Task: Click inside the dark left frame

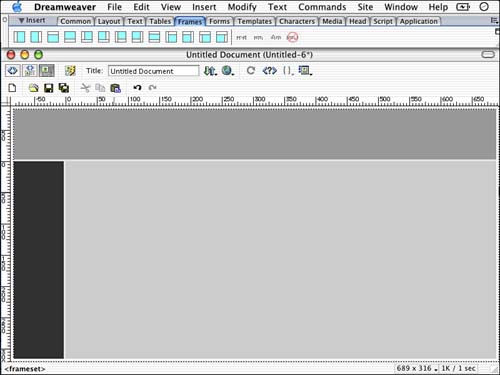Action: (x=39, y=260)
